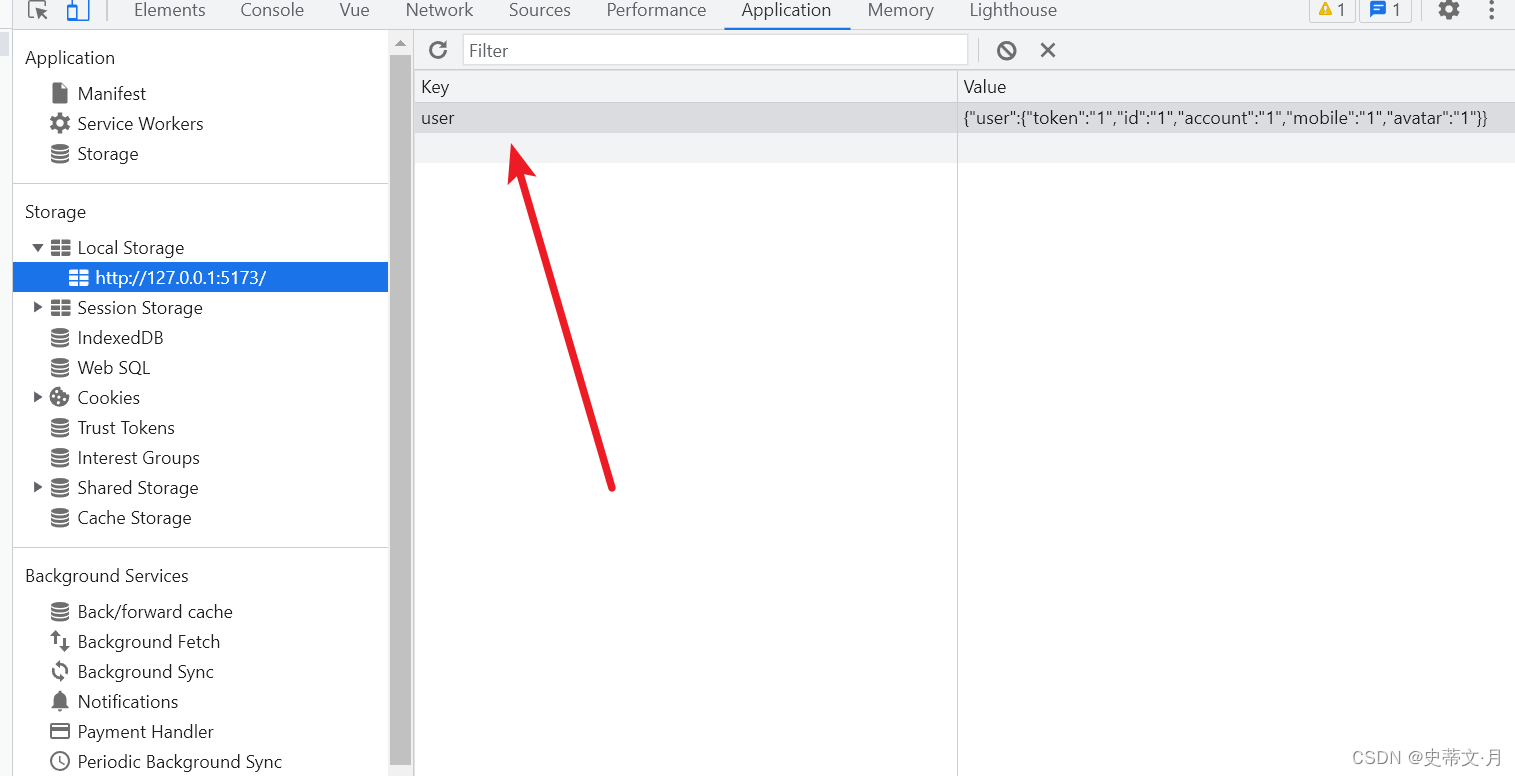Viewport: 1515px width, 776px height.
Task: Expand the Shared Storage node
Action: click(x=38, y=487)
